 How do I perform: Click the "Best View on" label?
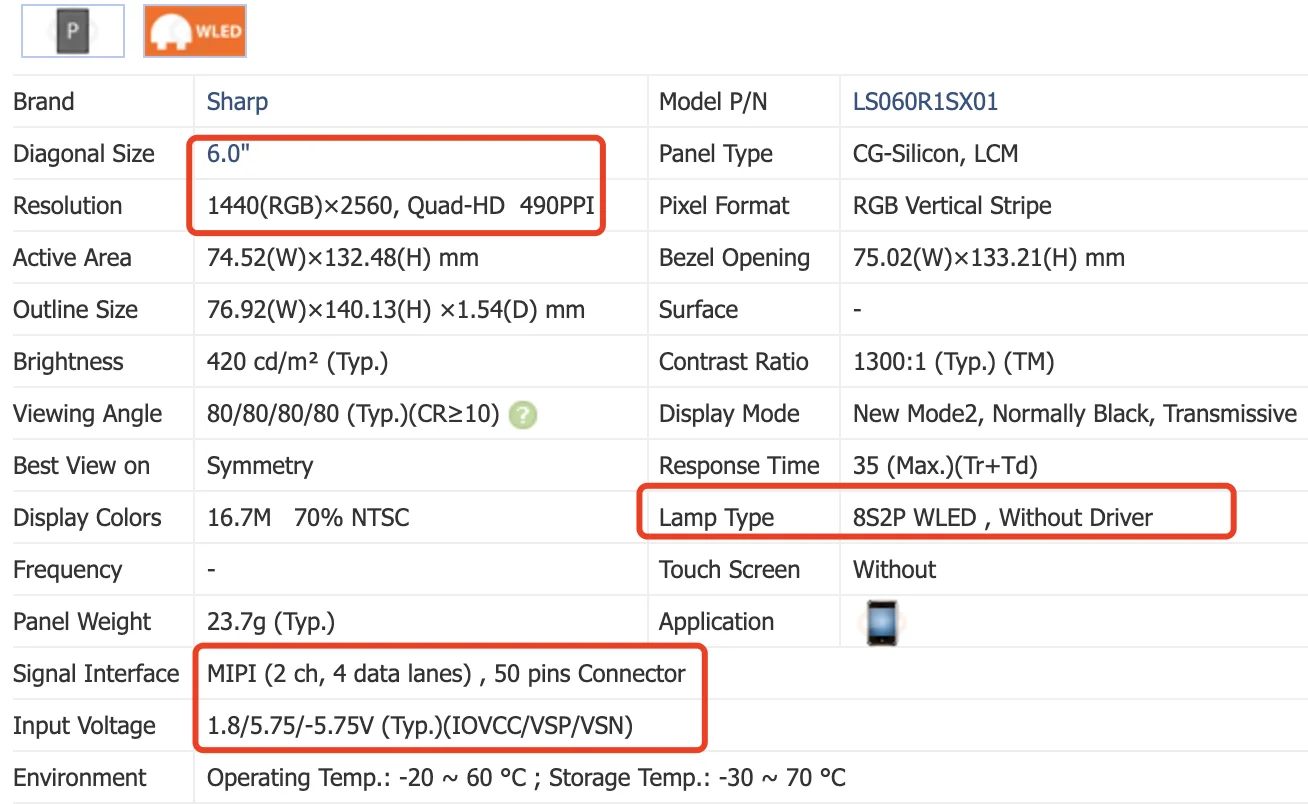click(x=81, y=466)
